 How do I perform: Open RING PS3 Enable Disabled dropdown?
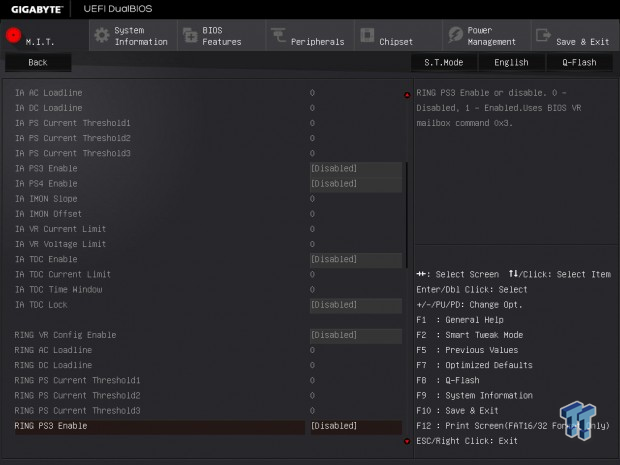click(x=356, y=426)
